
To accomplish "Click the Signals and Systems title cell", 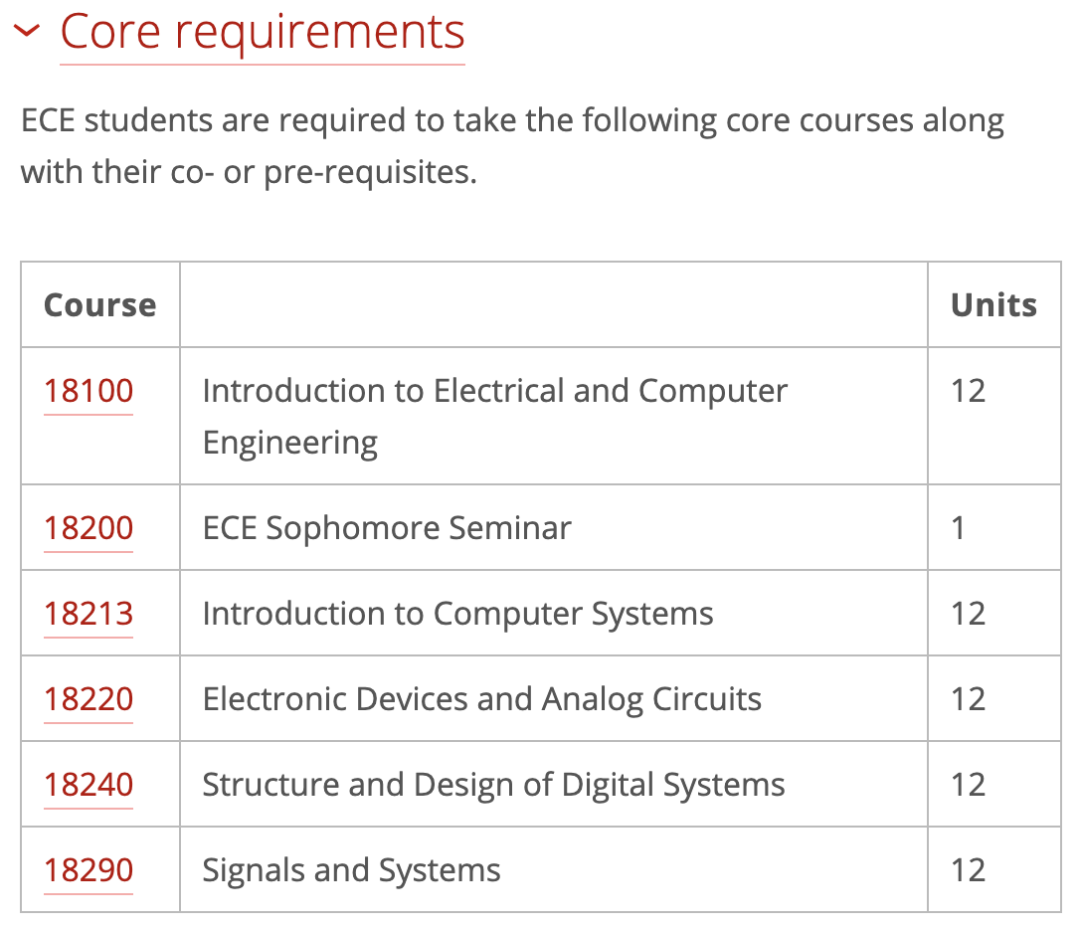I will 351,870.
